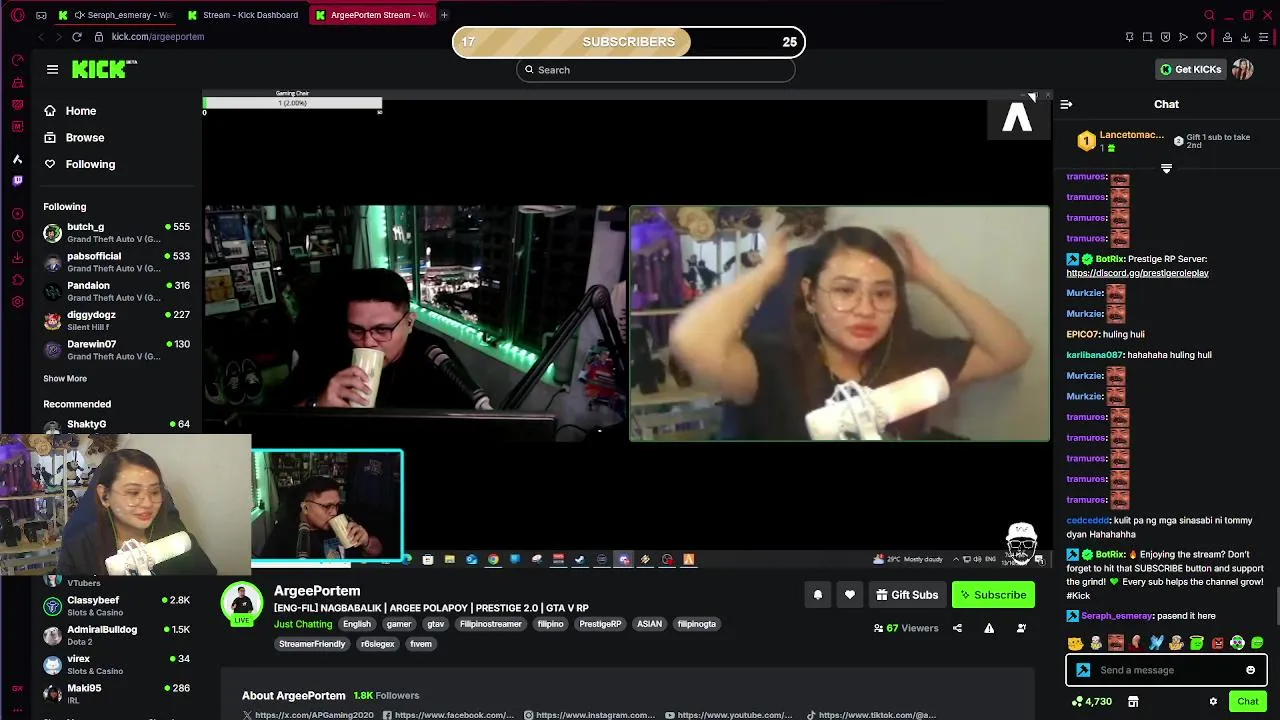Click the Gift Subs button
The image size is (1280, 720).
(906, 595)
